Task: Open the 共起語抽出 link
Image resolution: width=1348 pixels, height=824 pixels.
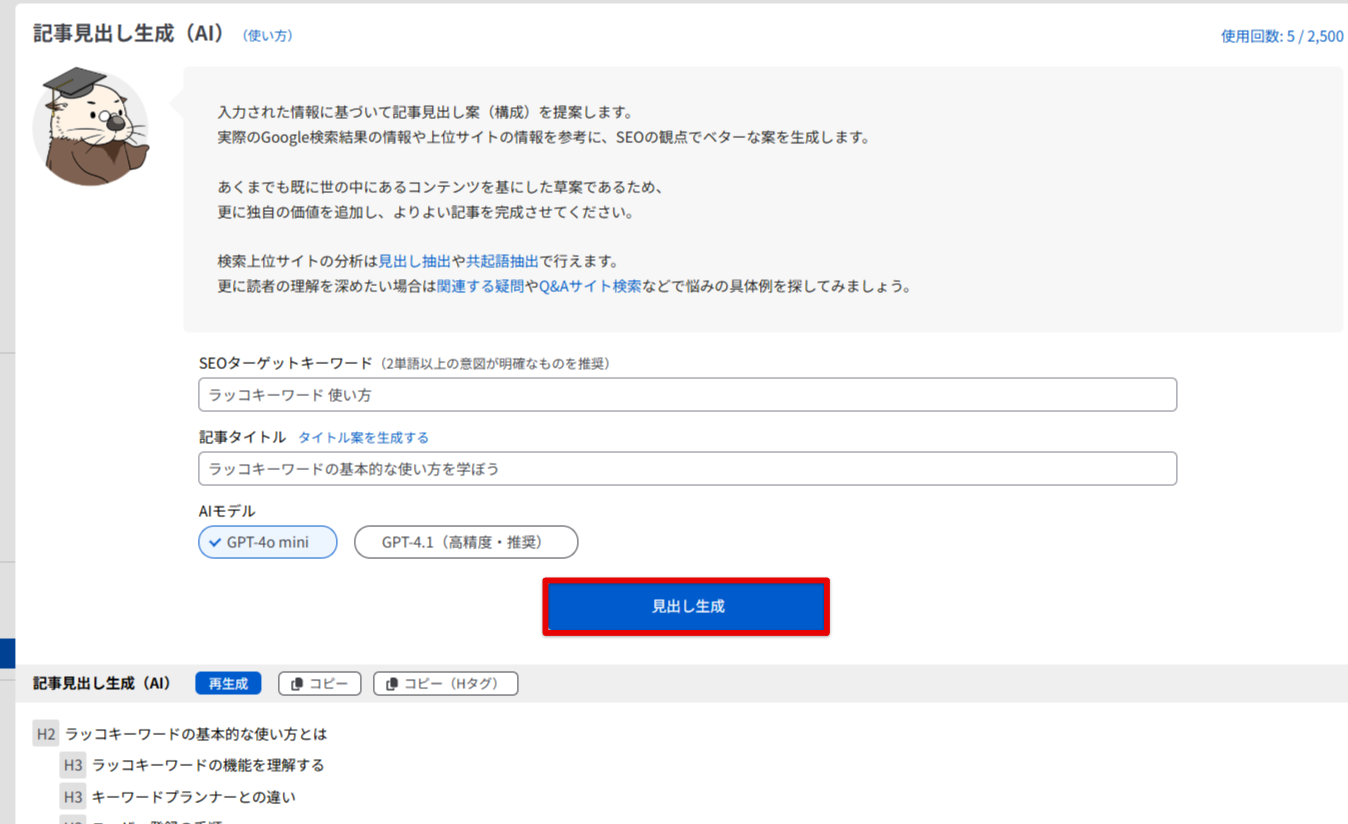Action: [x=502, y=261]
